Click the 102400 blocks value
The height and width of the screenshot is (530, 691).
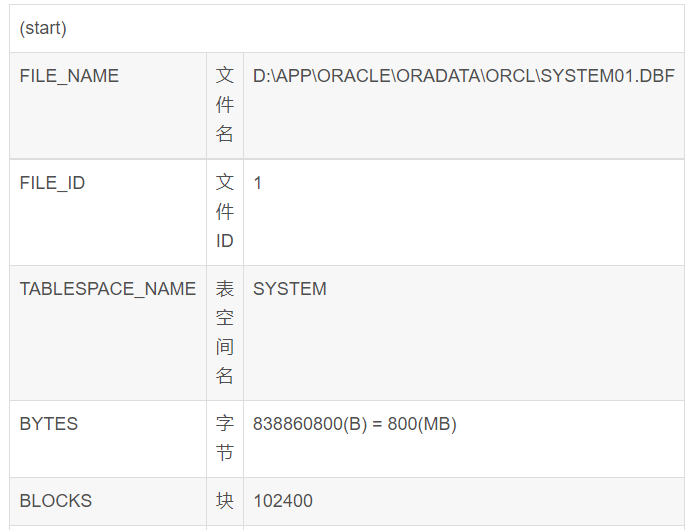tap(283, 501)
